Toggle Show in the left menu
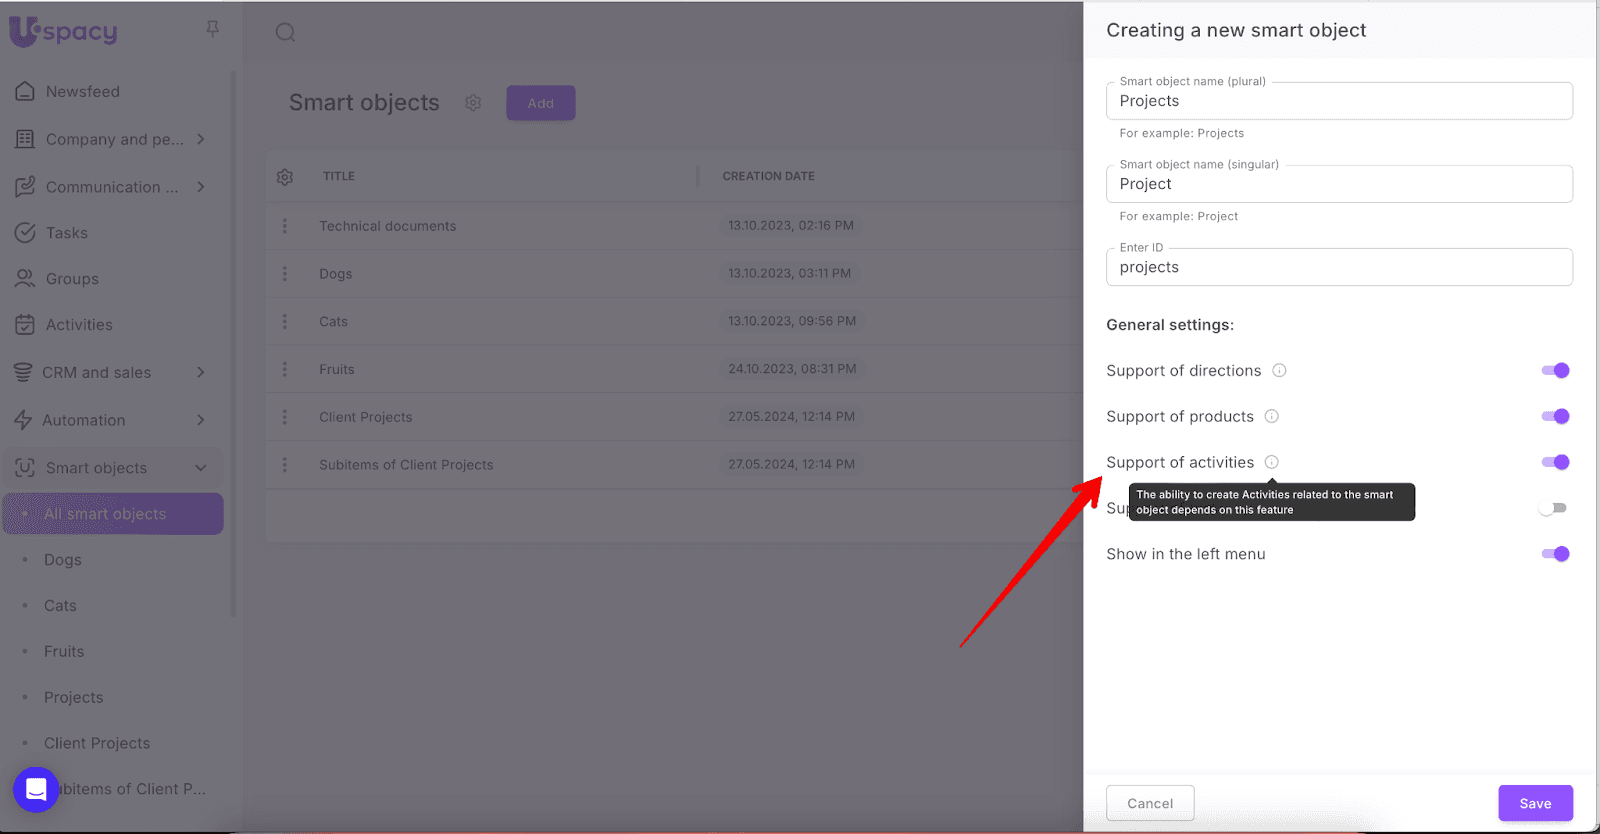Screen dimensions: 1600x834 tap(1555, 554)
